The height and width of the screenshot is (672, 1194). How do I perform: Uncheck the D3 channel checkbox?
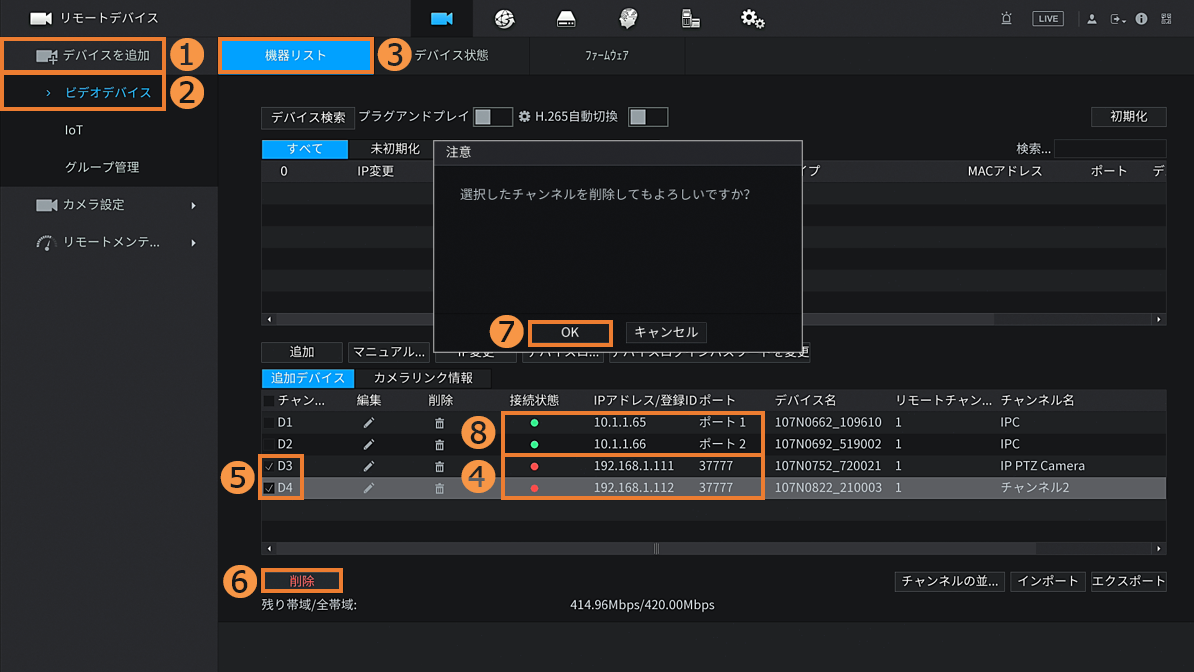(x=269, y=467)
